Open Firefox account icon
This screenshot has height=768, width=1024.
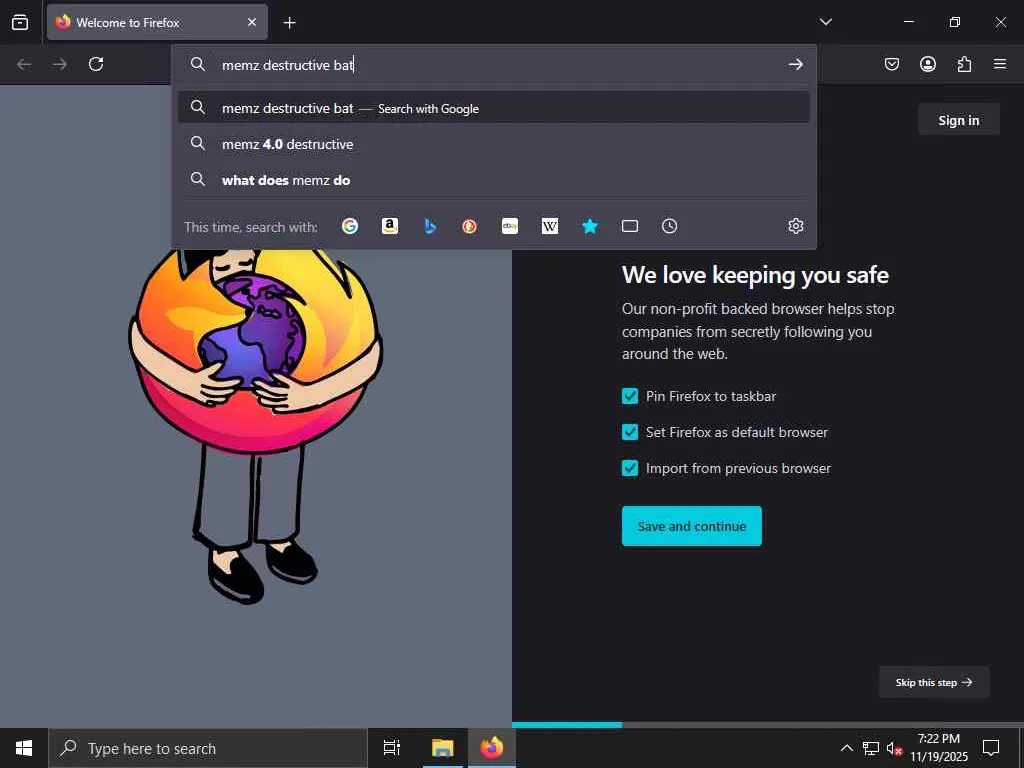point(927,64)
